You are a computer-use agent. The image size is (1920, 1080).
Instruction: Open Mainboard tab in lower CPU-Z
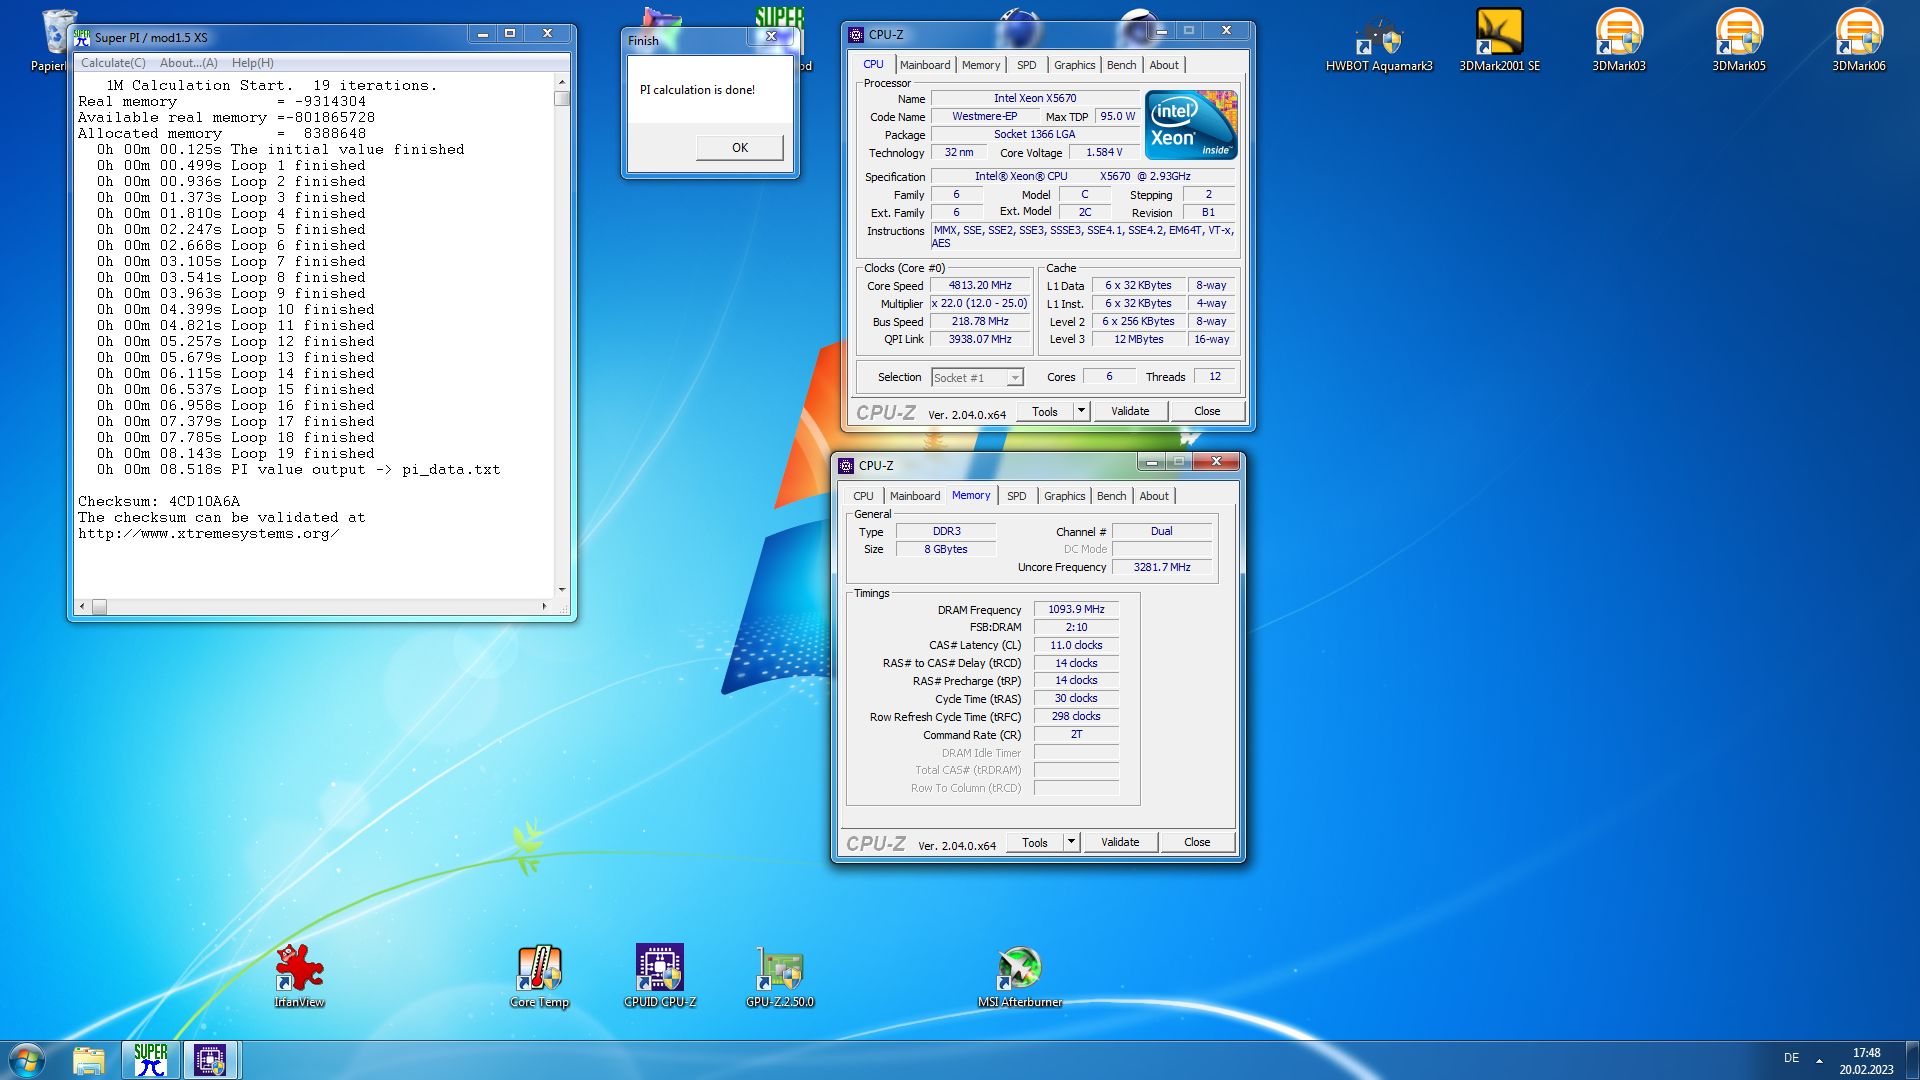click(x=915, y=496)
